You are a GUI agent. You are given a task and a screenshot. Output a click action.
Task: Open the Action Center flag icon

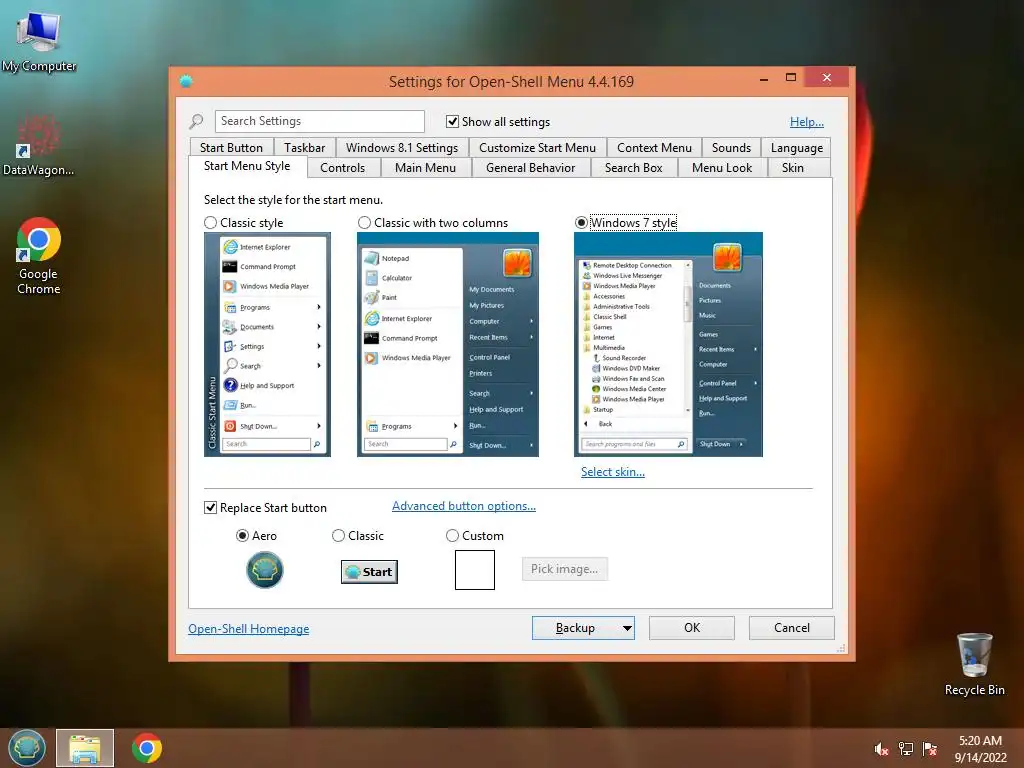coord(930,749)
